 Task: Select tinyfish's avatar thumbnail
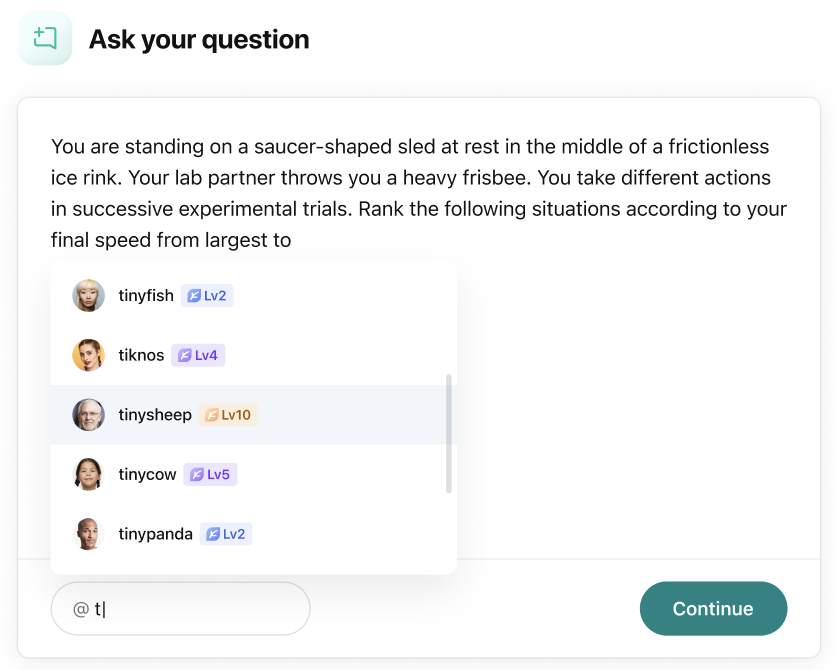pyautogui.click(x=89, y=295)
